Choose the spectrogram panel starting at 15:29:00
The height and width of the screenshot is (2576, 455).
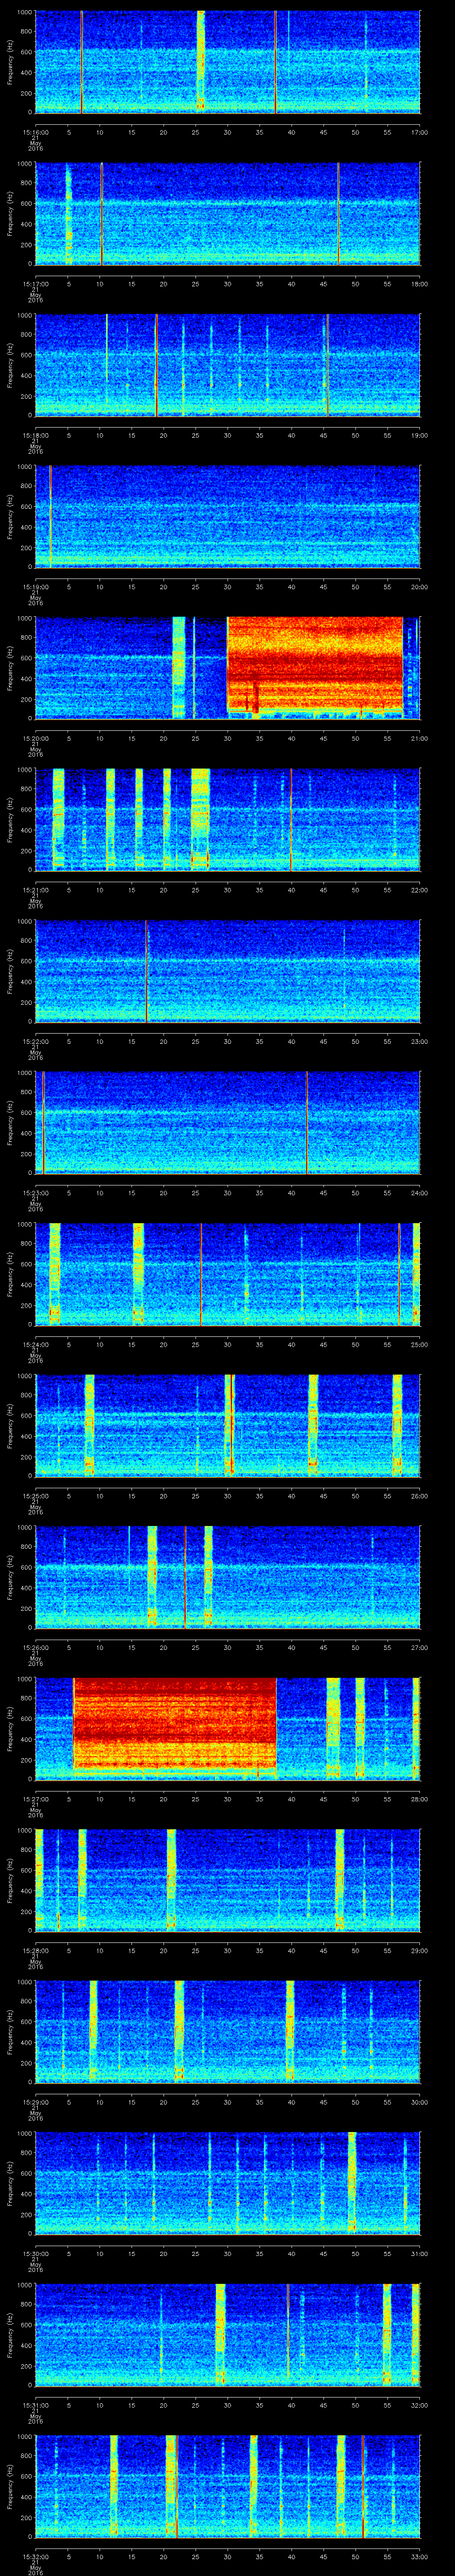tap(228, 2032)
